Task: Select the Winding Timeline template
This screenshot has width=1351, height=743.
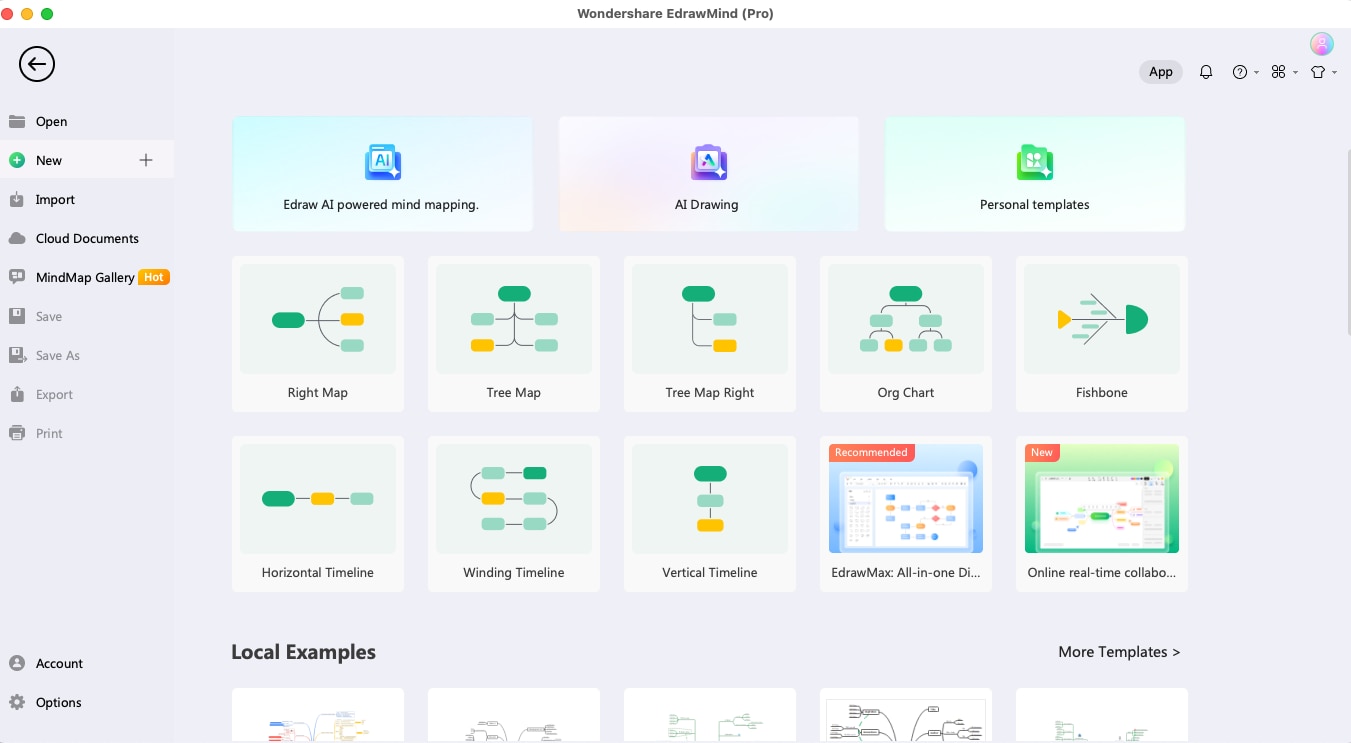Action: [x=514, y=514]
